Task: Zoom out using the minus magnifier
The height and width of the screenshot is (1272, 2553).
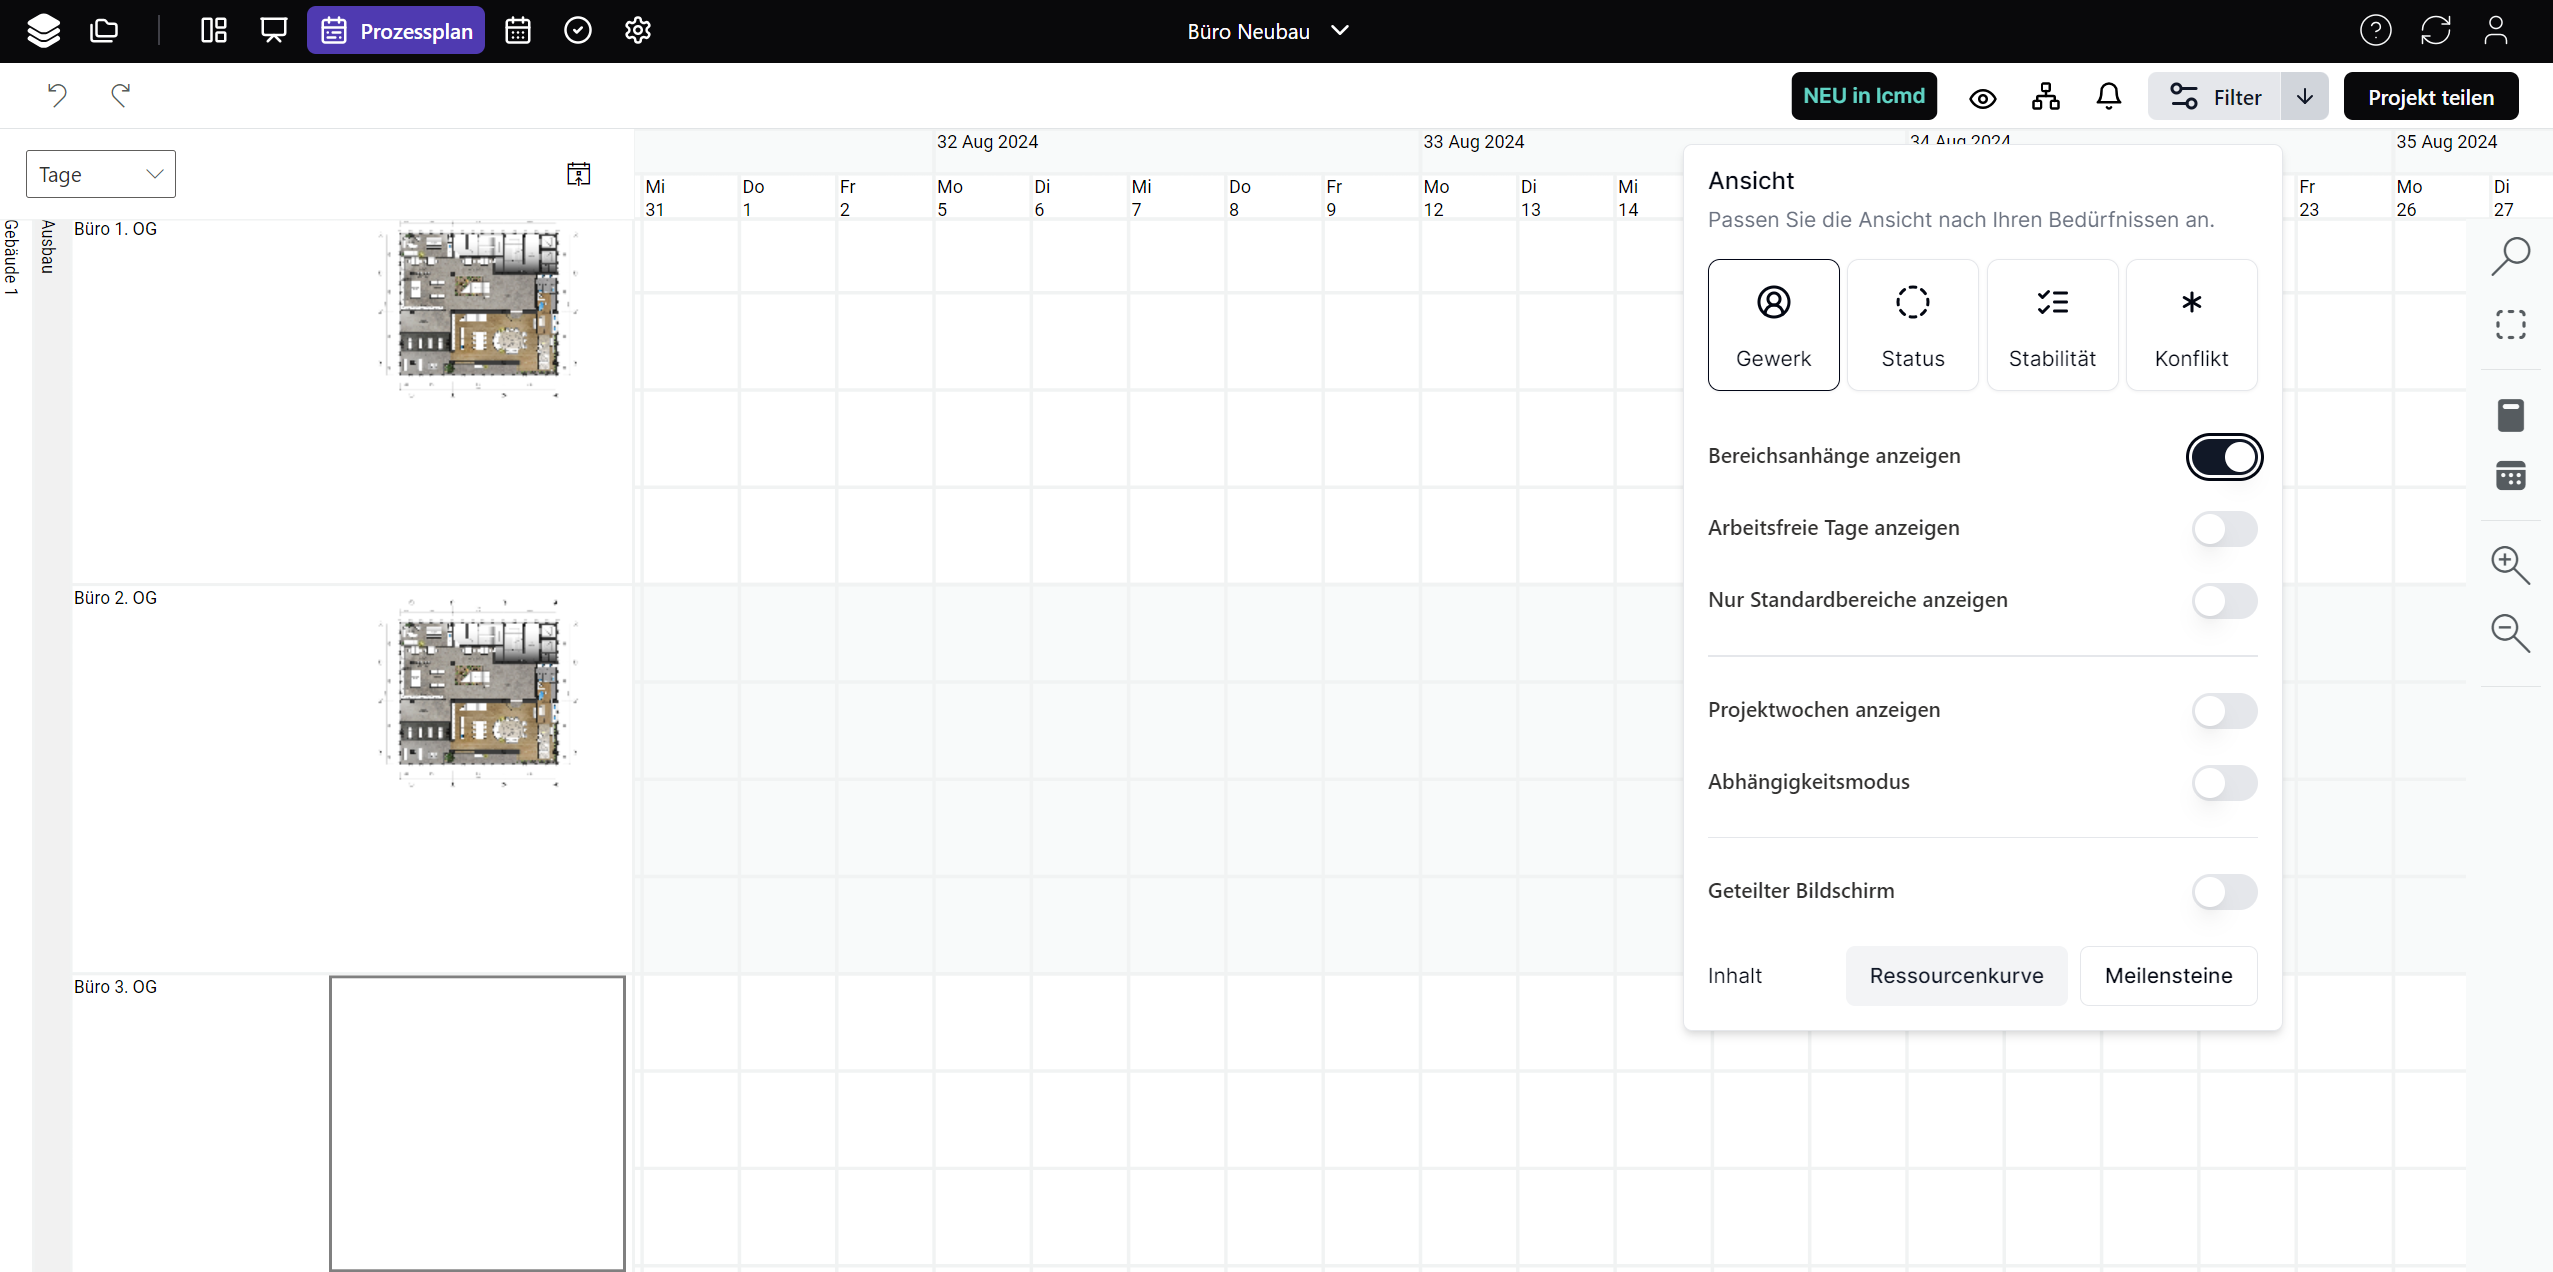Action: tap(2510, 633)
